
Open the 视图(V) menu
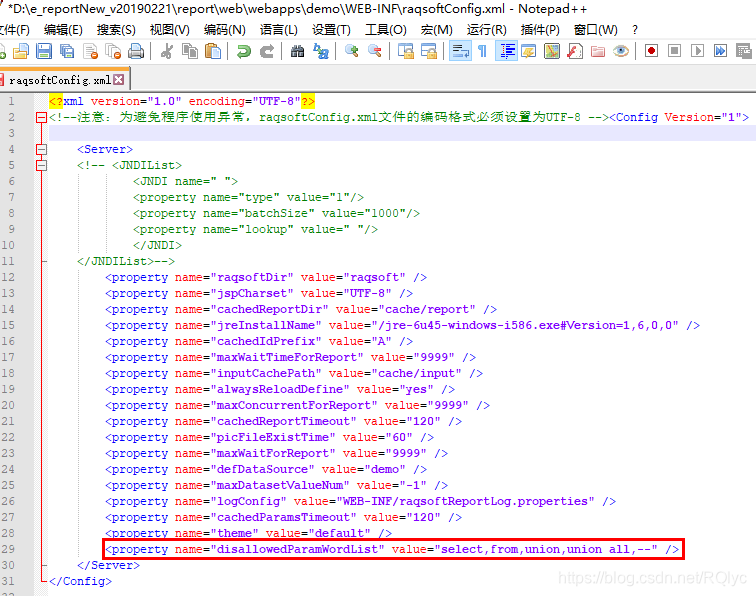point(170,30)
